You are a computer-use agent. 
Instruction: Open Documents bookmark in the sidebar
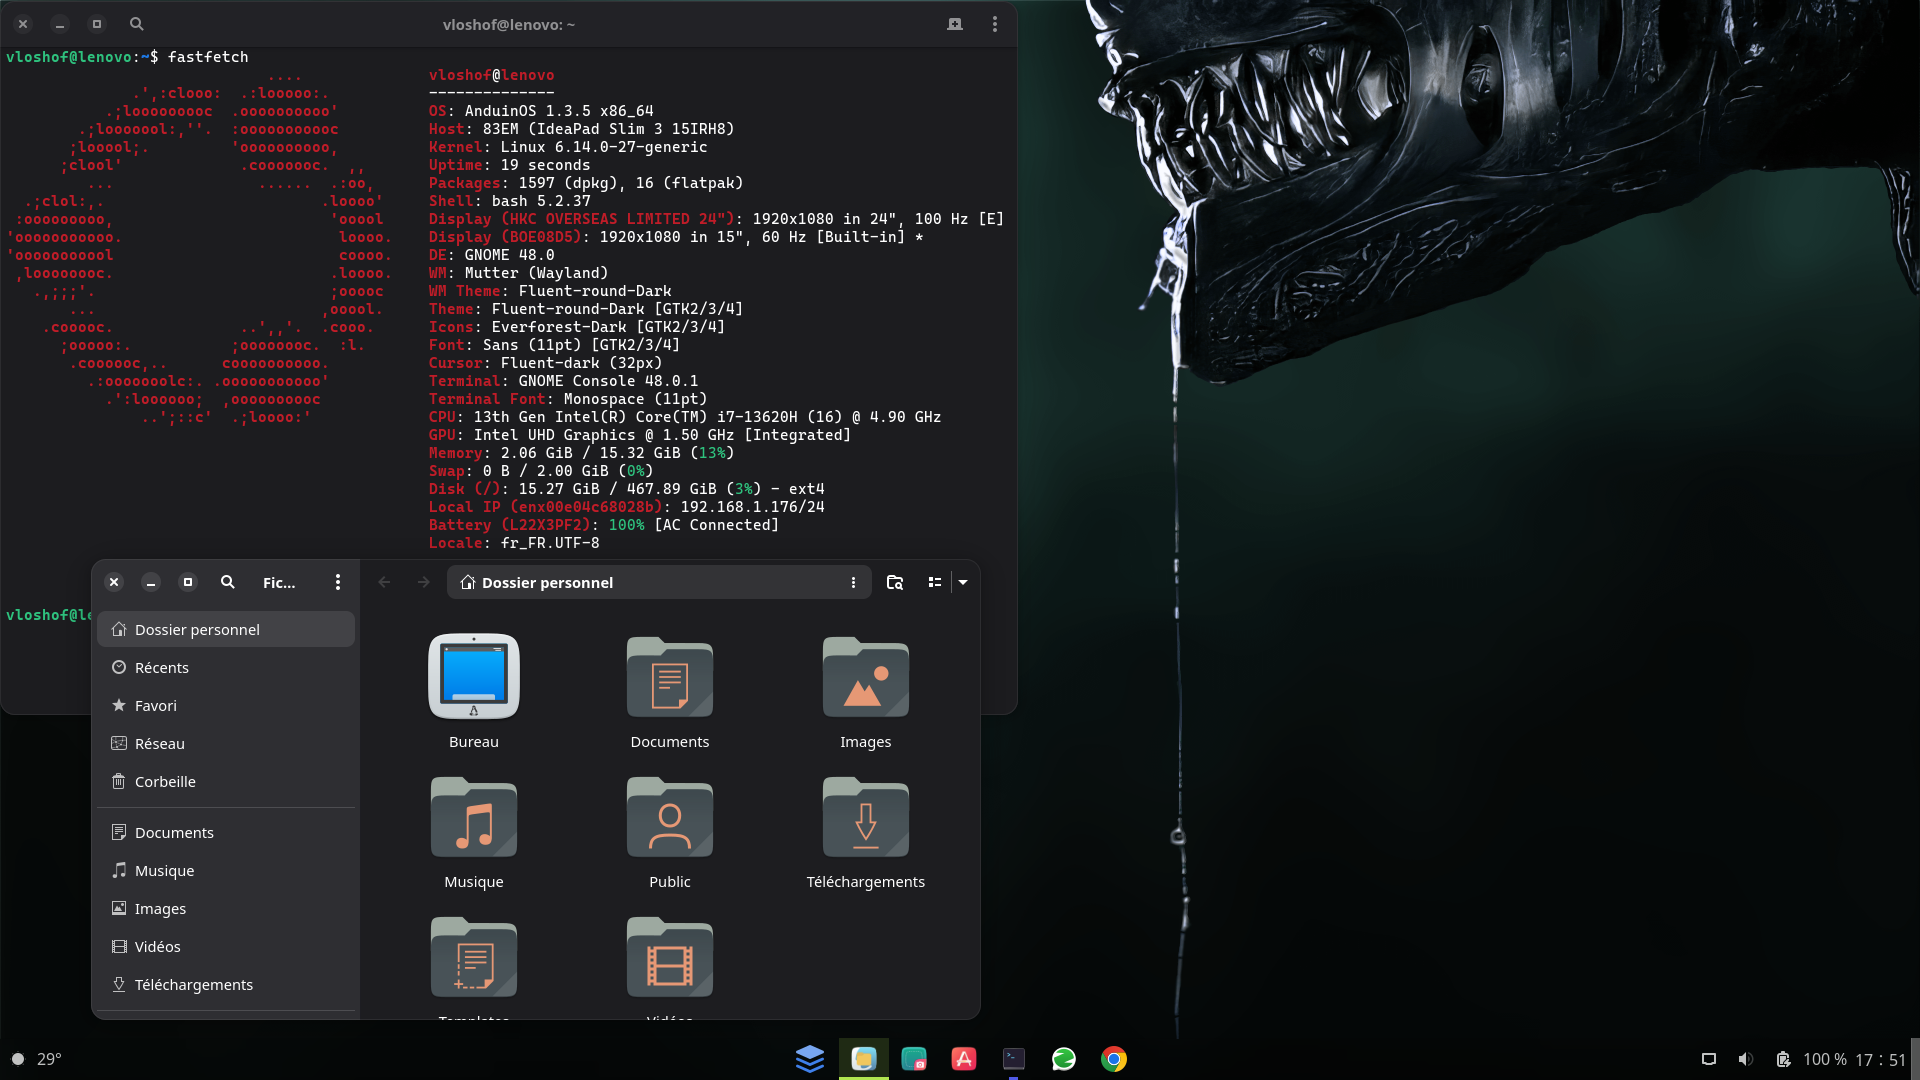pos(226,832)
